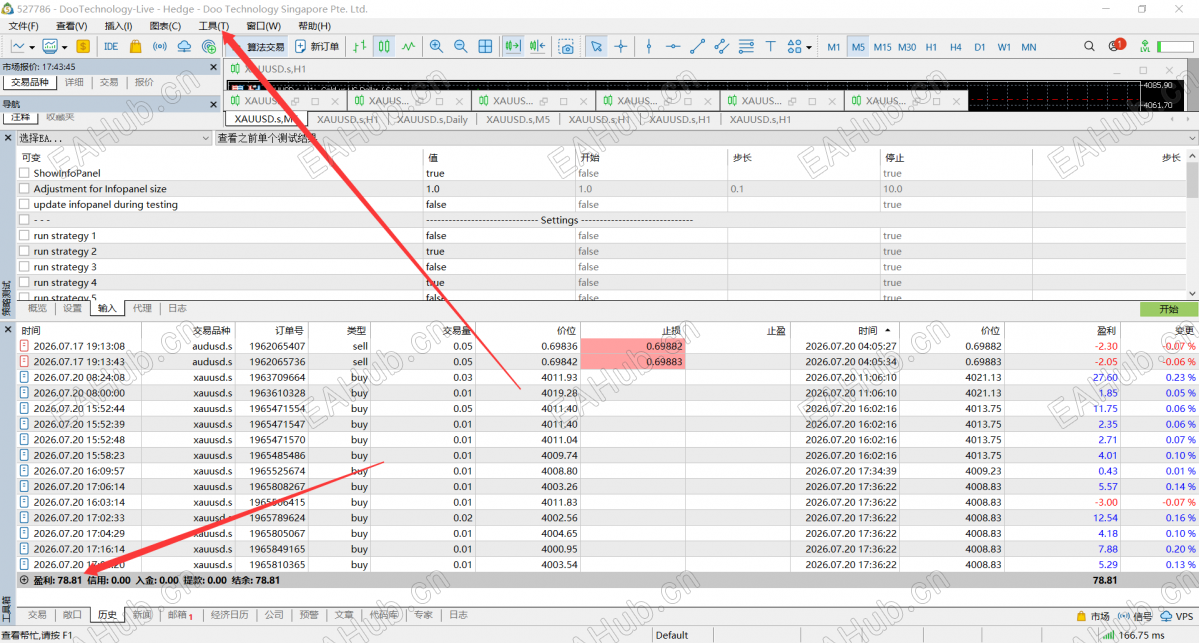
Task: Click the green 开始 start button
Action: (x=1168, y=309)
